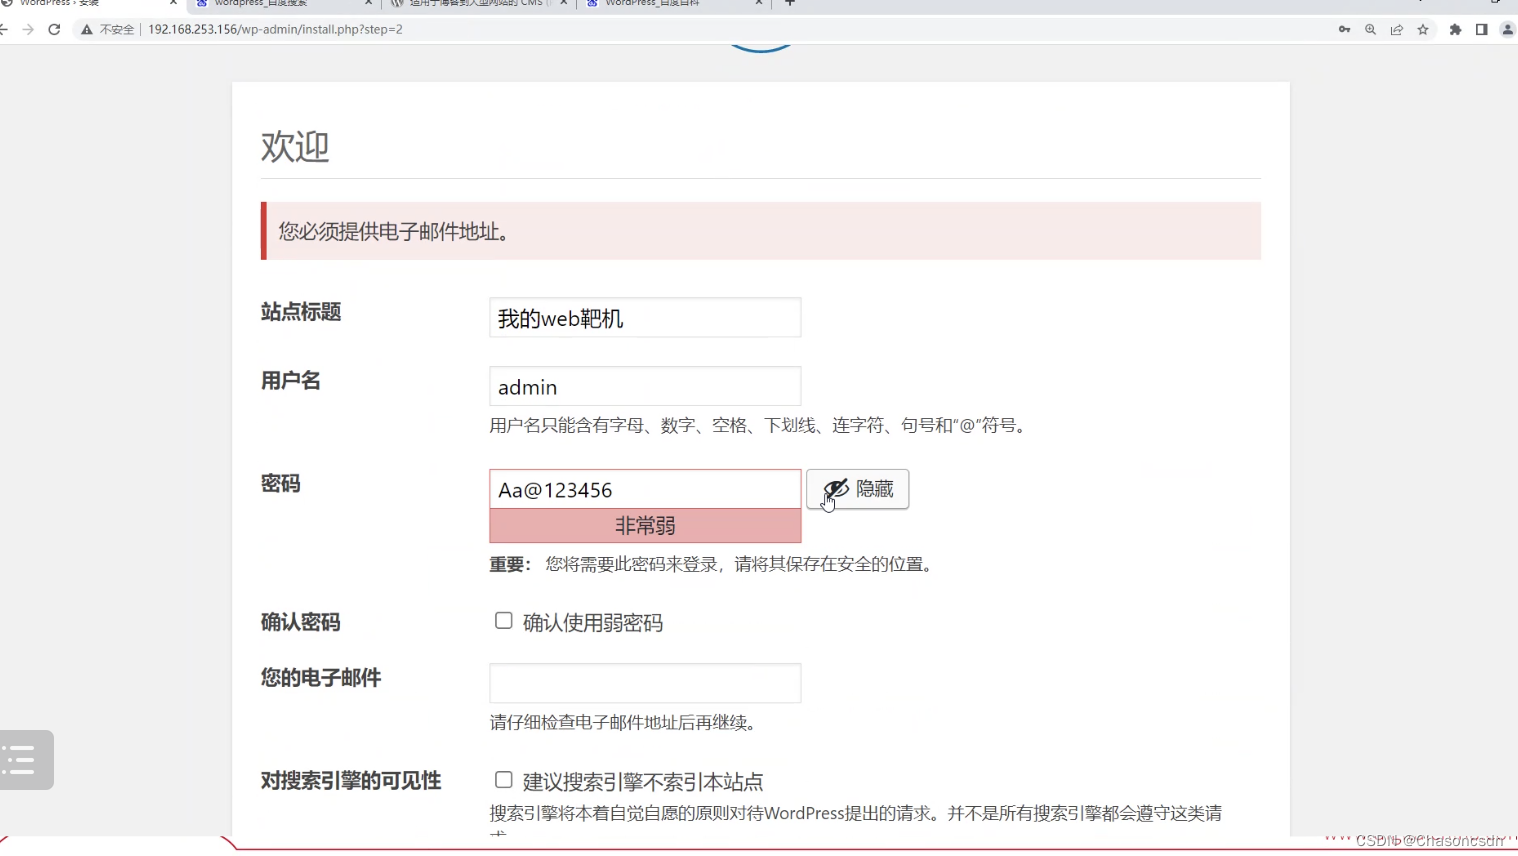Viewport: 1518px width, 856px height.
Task: Switch to the 适用于博客到大型网站的 CMS tab
Action: coord(480,4)
